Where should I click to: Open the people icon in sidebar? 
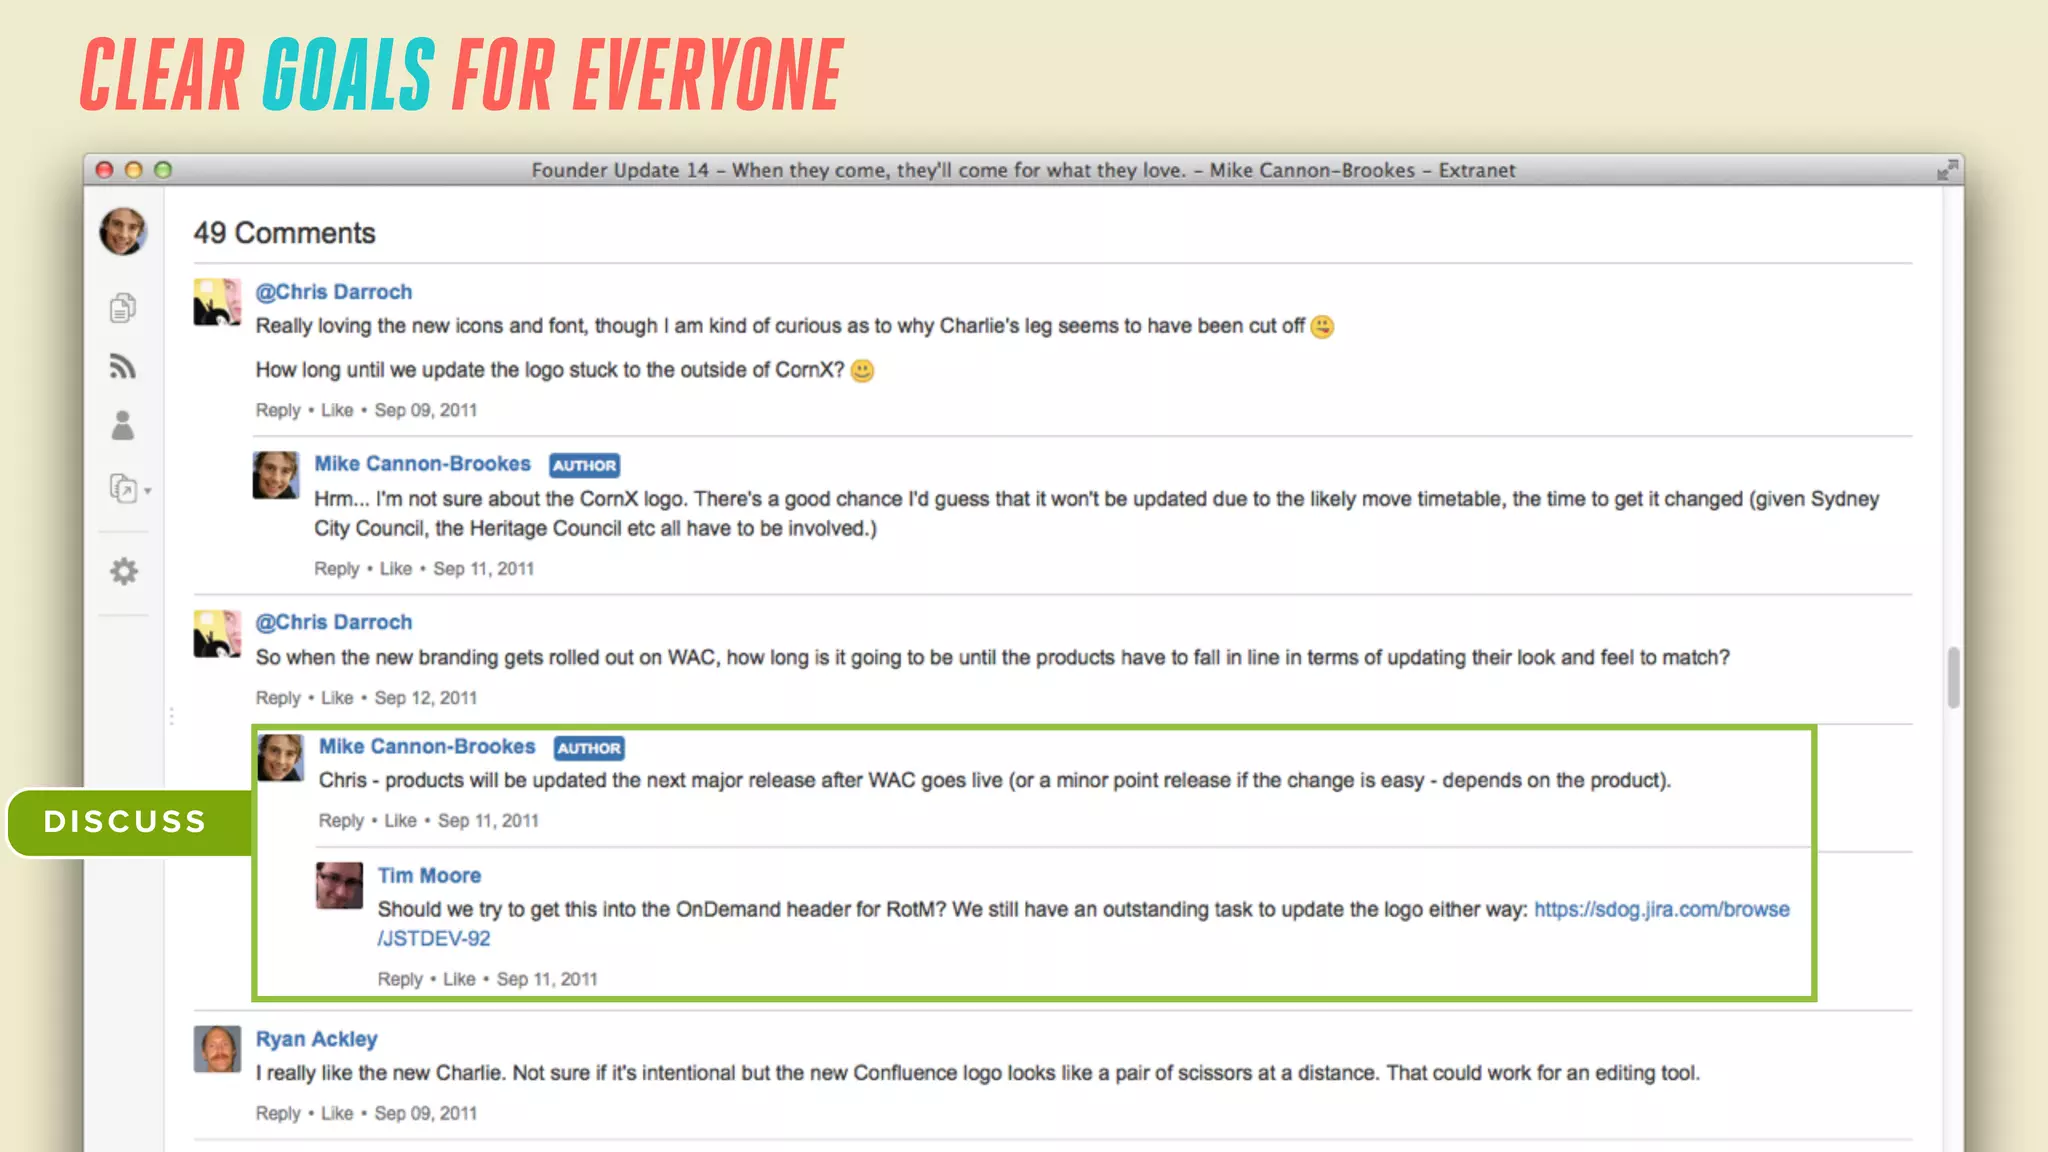(122, 426)
